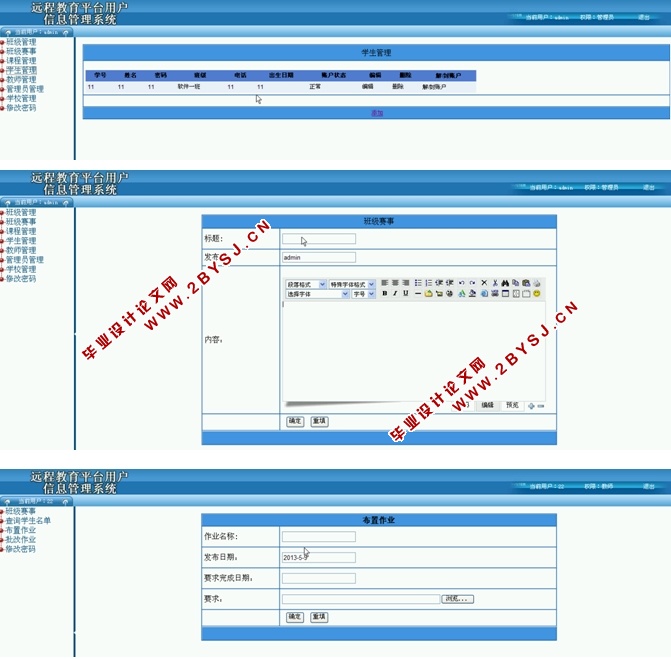Viewport: 671px width, 659px height.
Task: Open 课程管理 in the 学生管理 page sidebar
Action: point(21,61)
